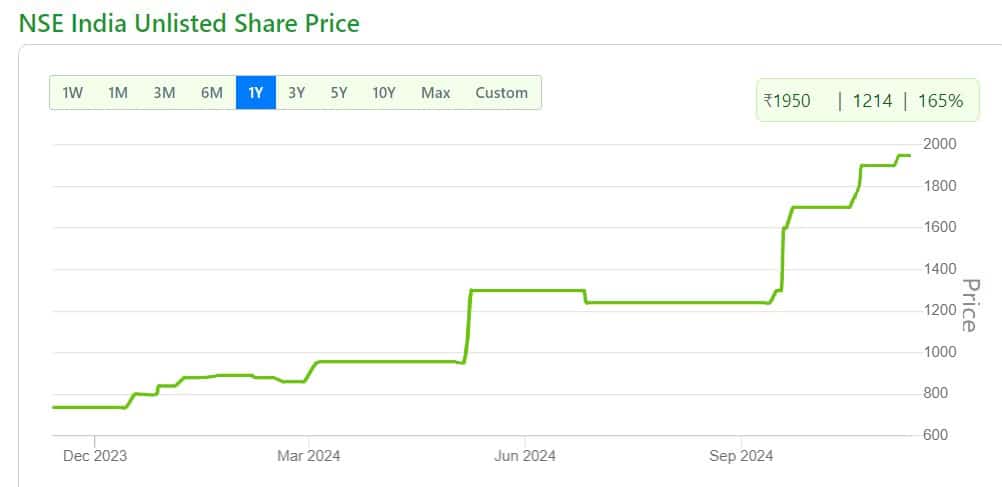The image size is (1002, 487).
Task: Click the active 1Y range button
Action: (255, 93)
